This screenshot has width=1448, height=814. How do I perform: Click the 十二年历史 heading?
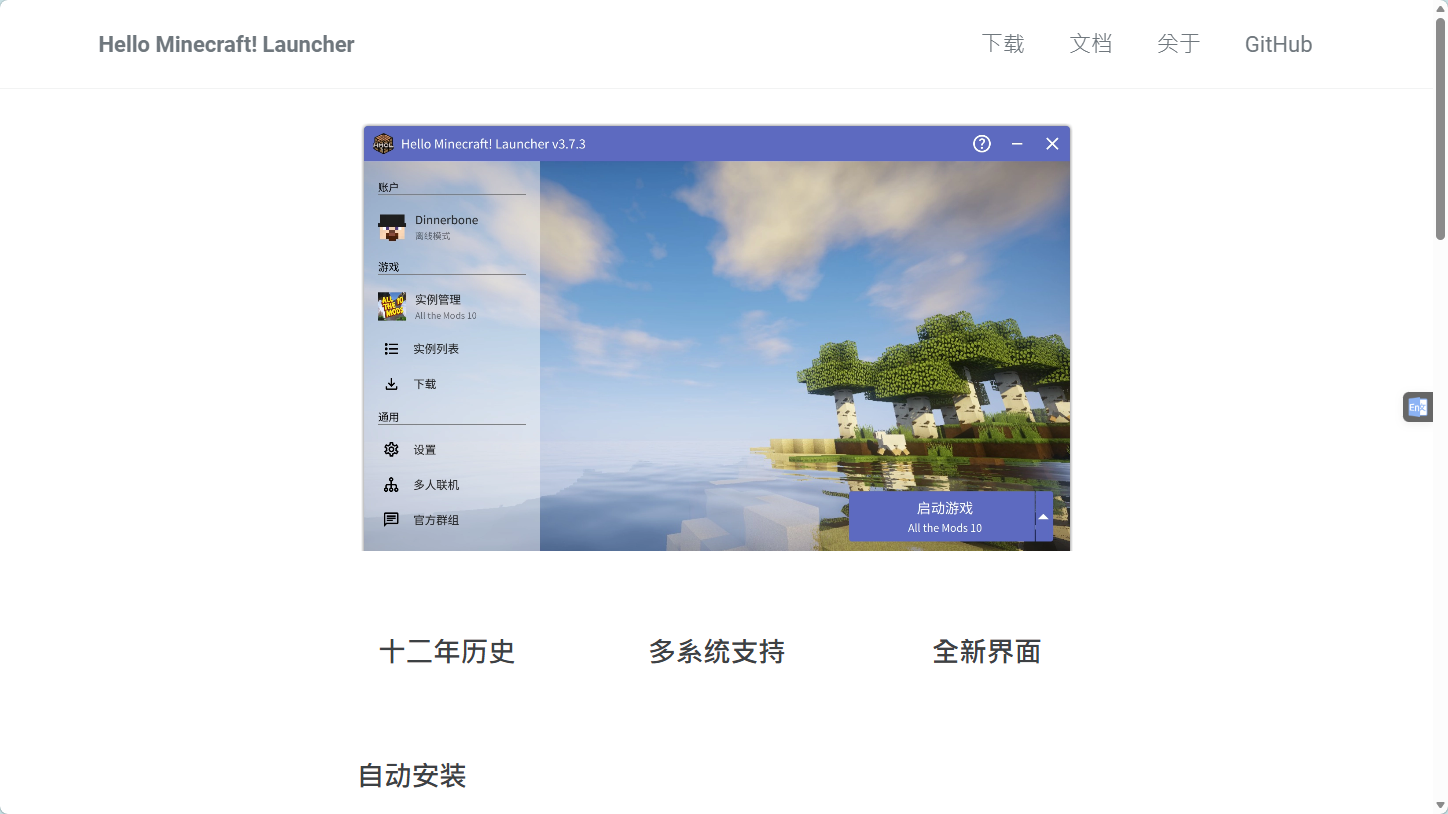tap(447, 652)
